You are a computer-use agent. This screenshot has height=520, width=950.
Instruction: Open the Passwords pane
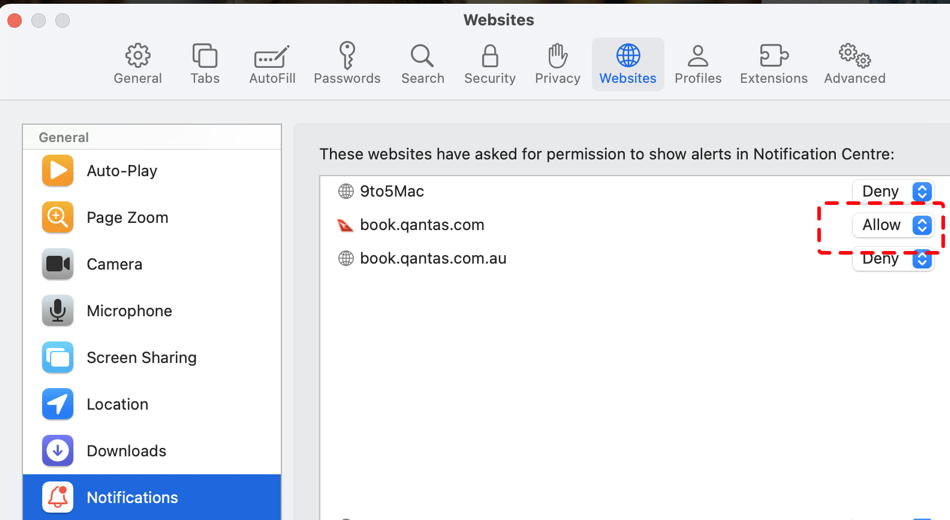coord(347,64)
